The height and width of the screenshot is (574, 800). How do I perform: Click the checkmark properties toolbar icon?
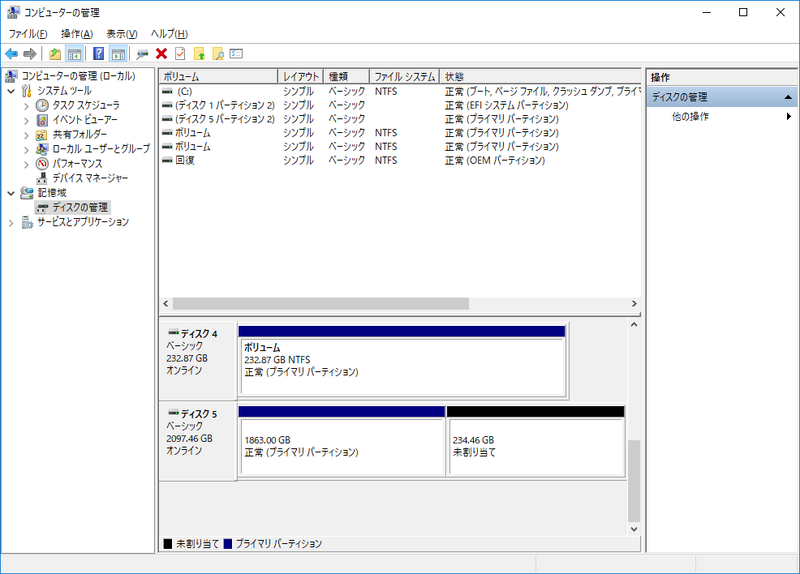[x=180, y=54]
